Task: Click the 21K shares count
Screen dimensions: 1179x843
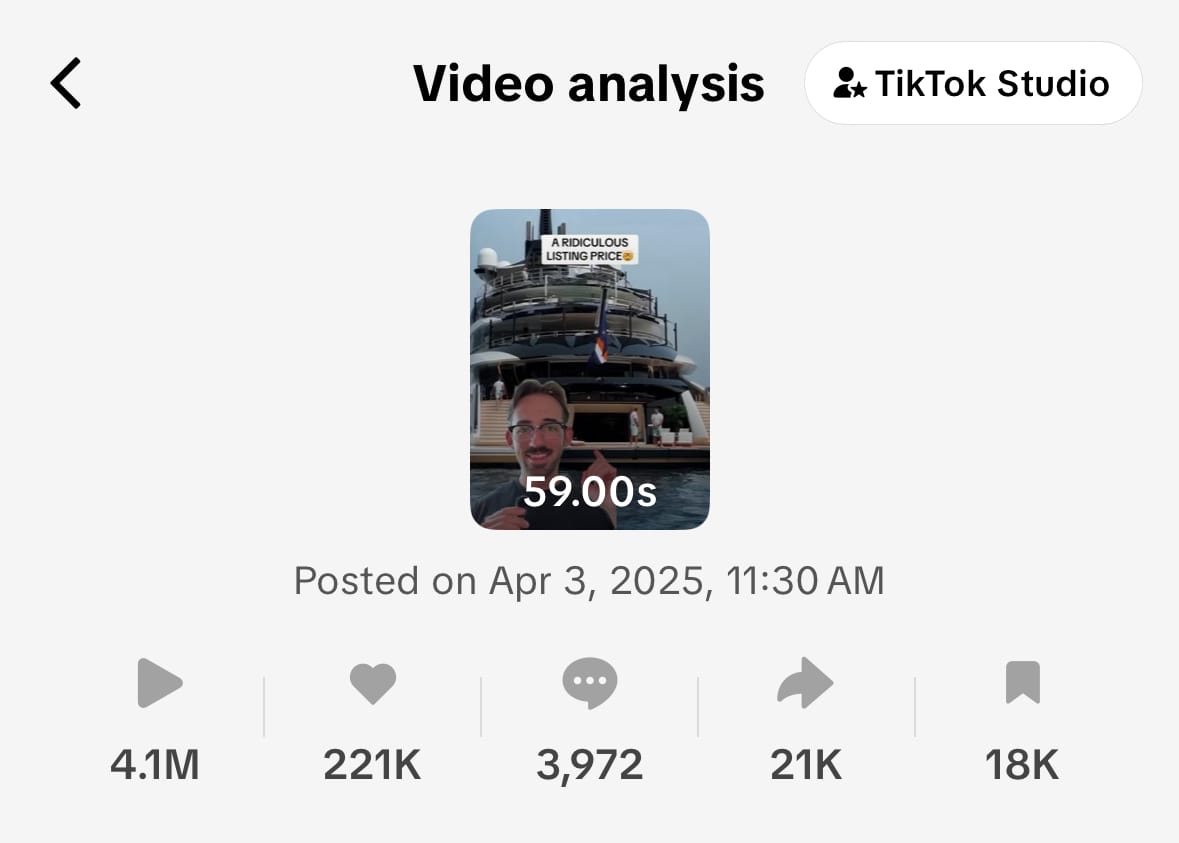Action: point(806,764)
